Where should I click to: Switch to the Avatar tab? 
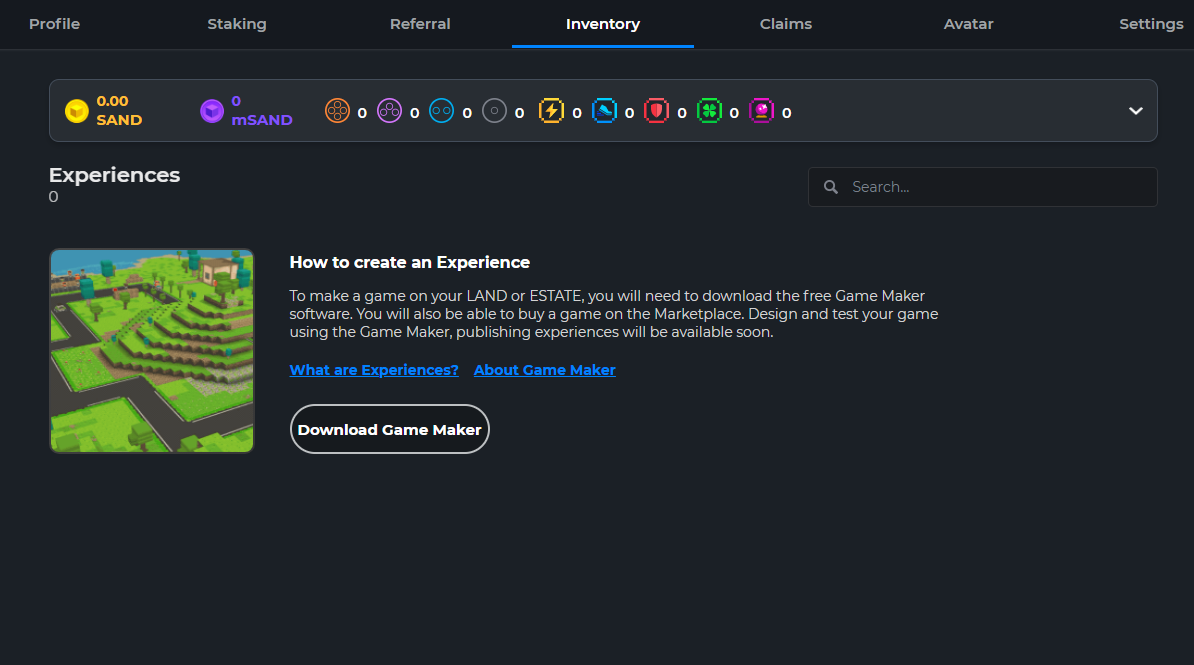[x=969, y=24]
